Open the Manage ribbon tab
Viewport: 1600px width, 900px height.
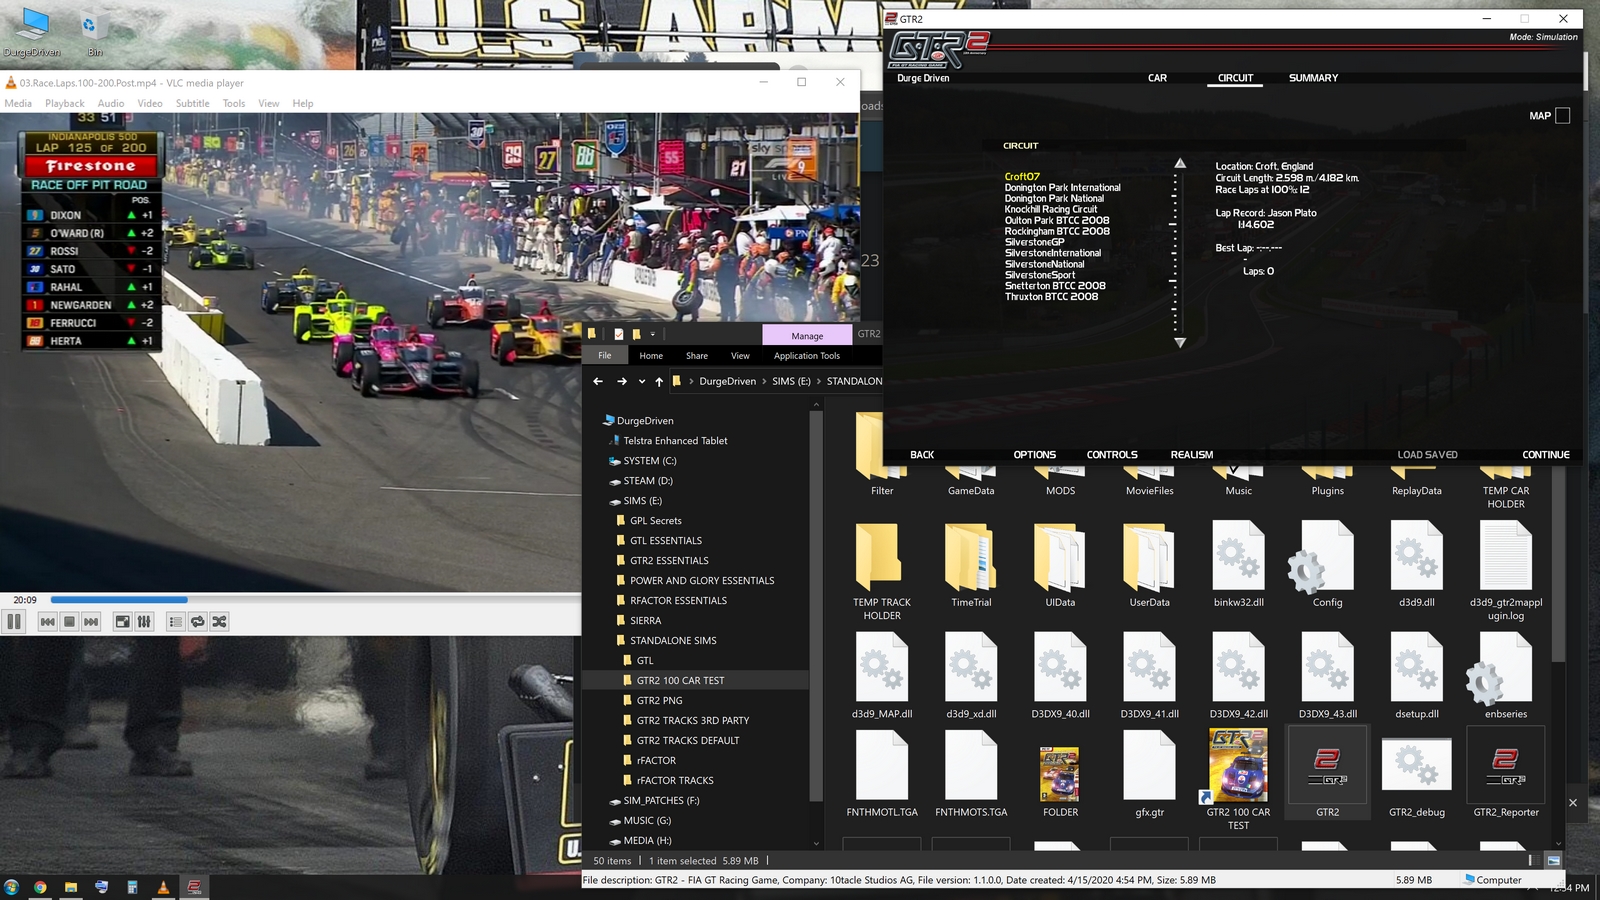pos(807,335)
